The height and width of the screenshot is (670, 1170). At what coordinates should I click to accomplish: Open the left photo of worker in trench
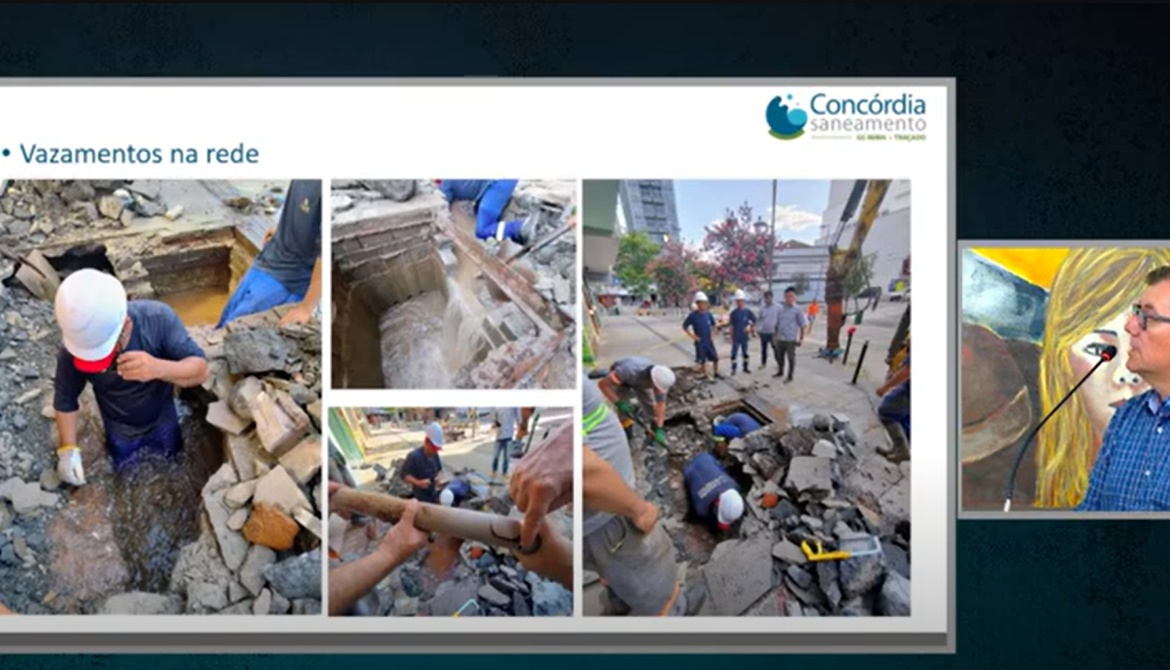(x=160, y=396)
